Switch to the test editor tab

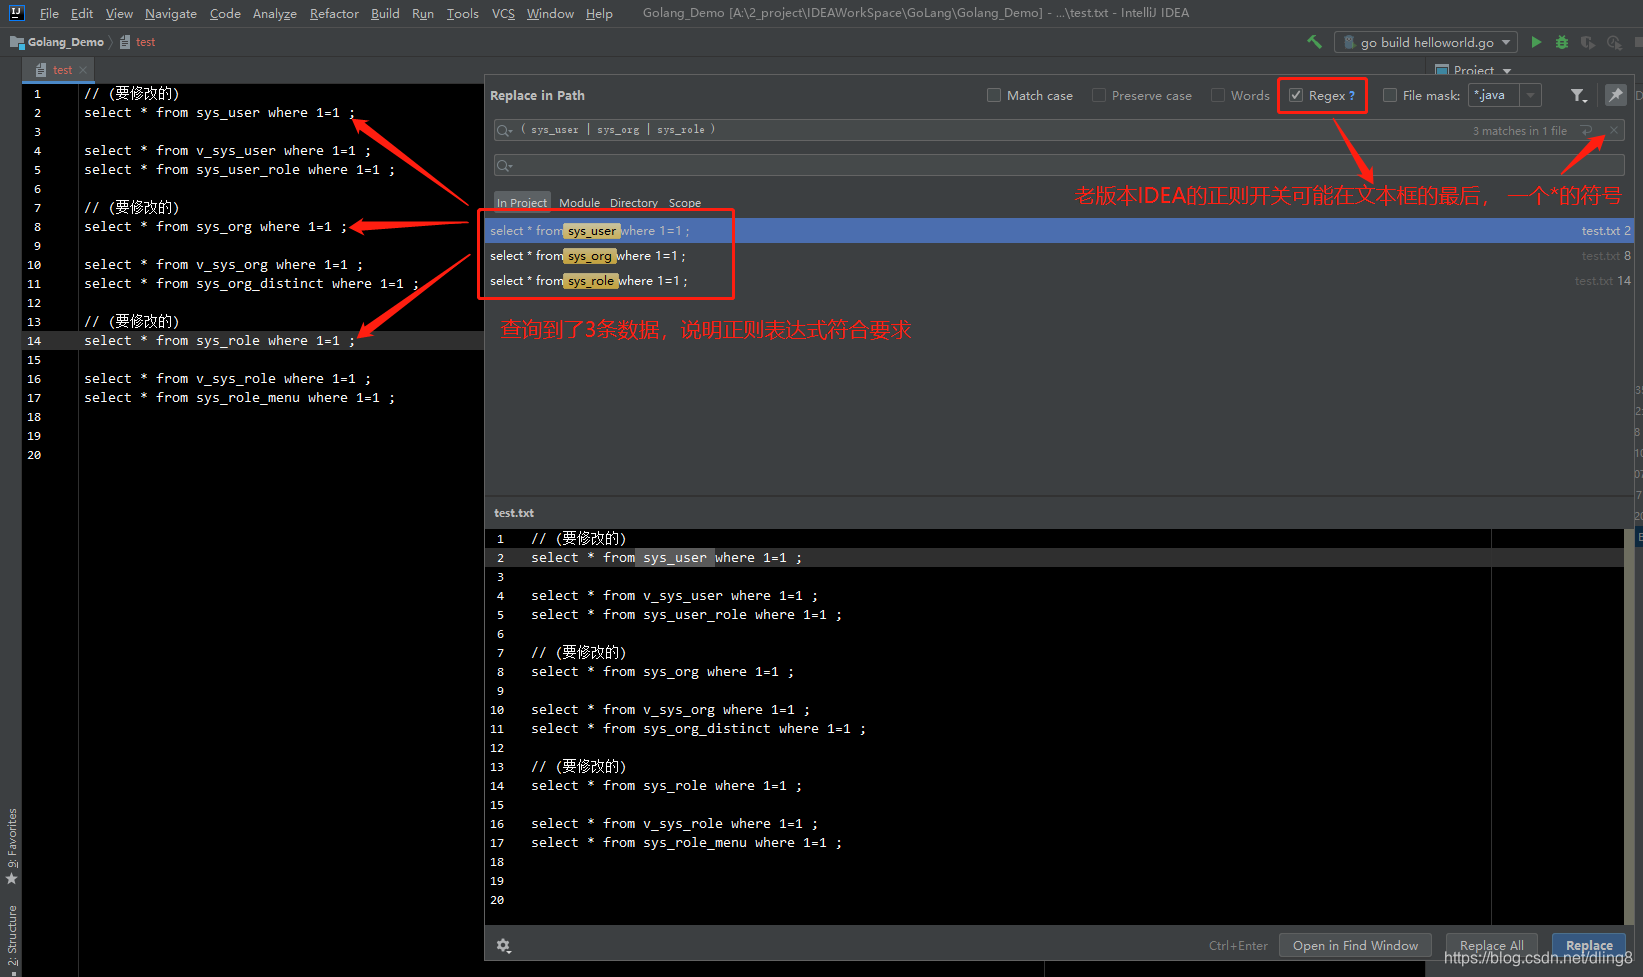(57, 70)
